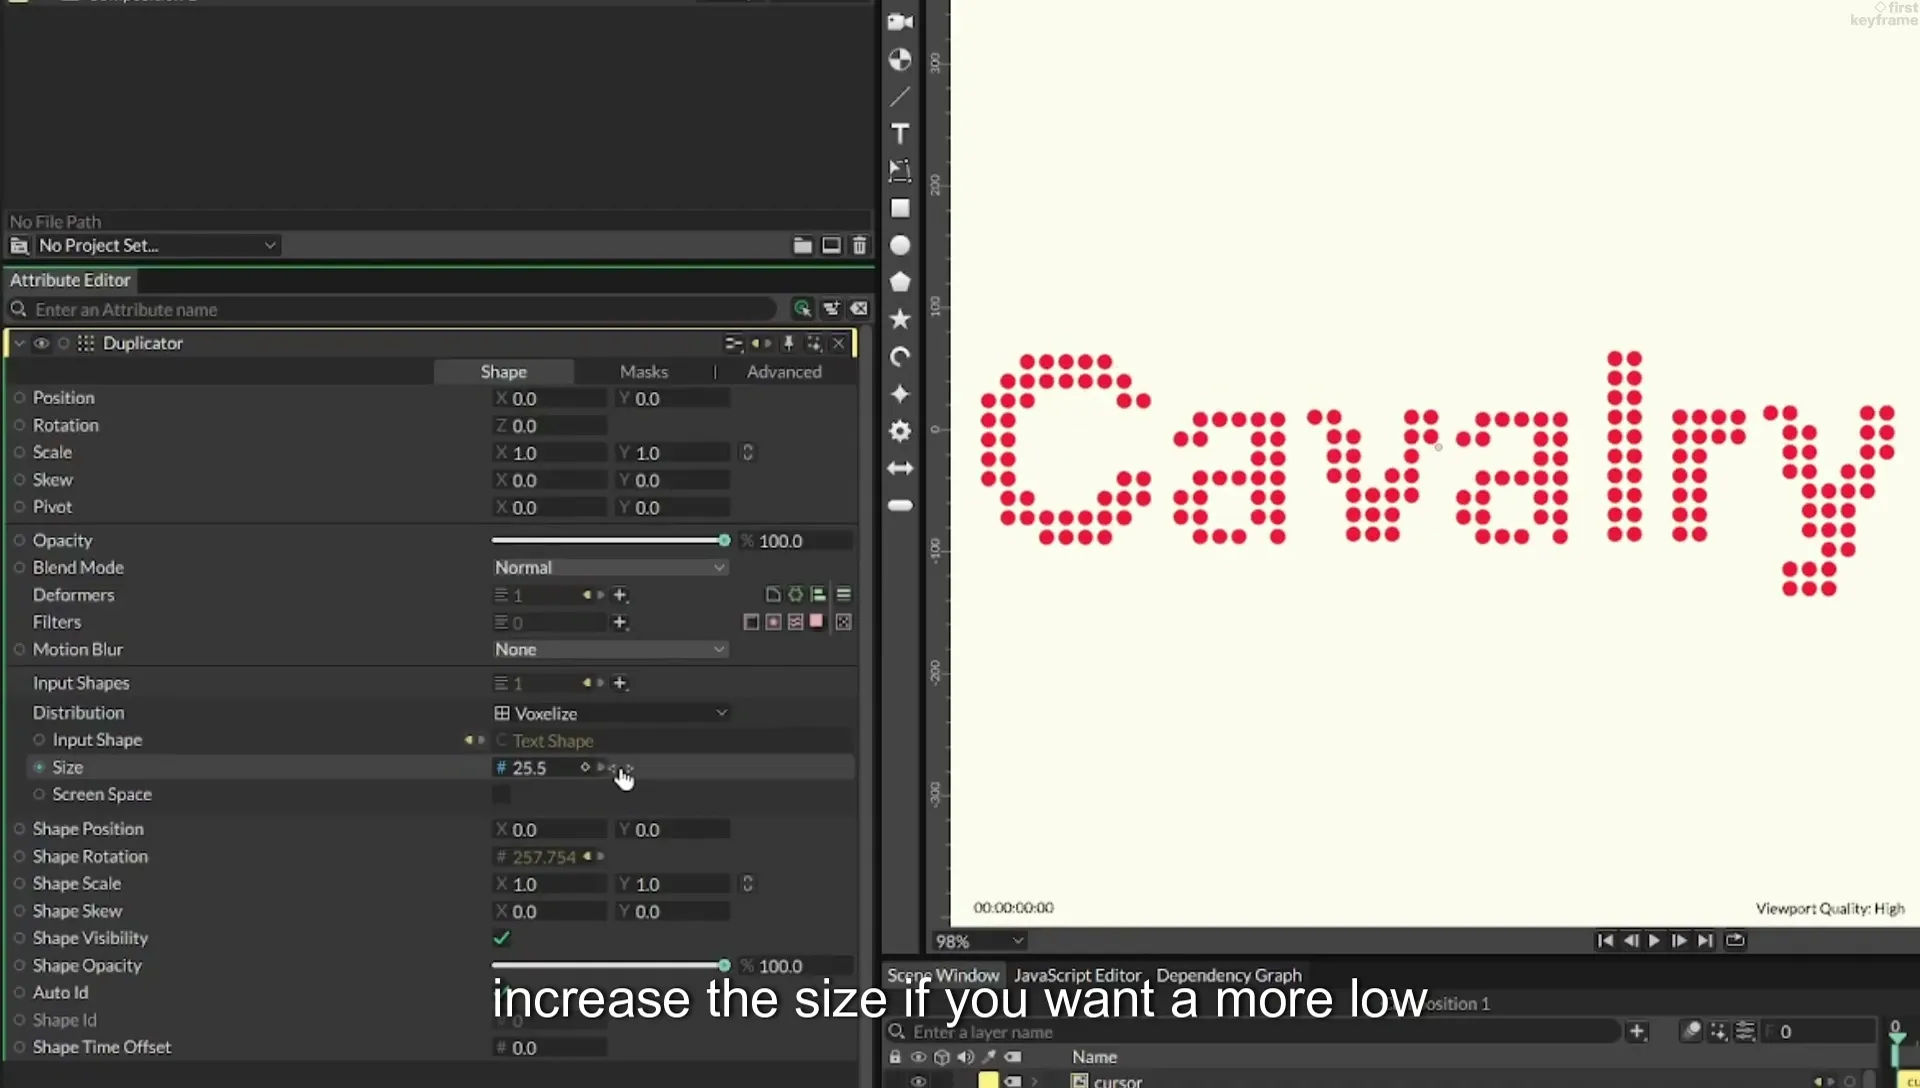This screenshot has width=1920, height=1088.
Task: Select the Cog shape tool
Action: [x=900, y=431]
